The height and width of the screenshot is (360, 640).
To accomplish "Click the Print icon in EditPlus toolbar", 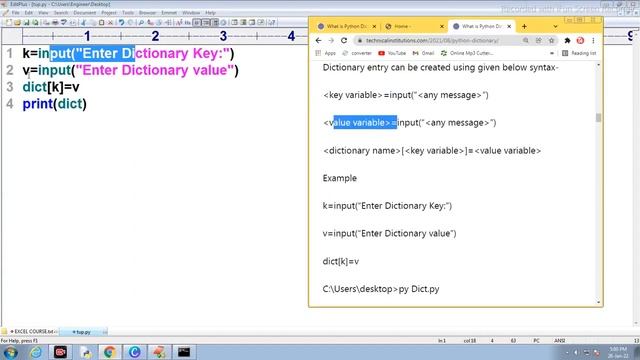I will (55, 22).
